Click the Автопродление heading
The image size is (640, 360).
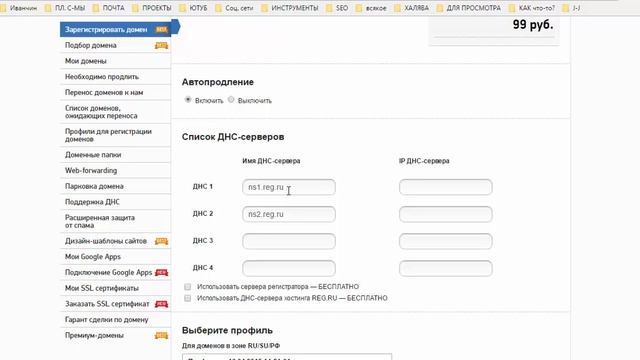coord(218,82)
